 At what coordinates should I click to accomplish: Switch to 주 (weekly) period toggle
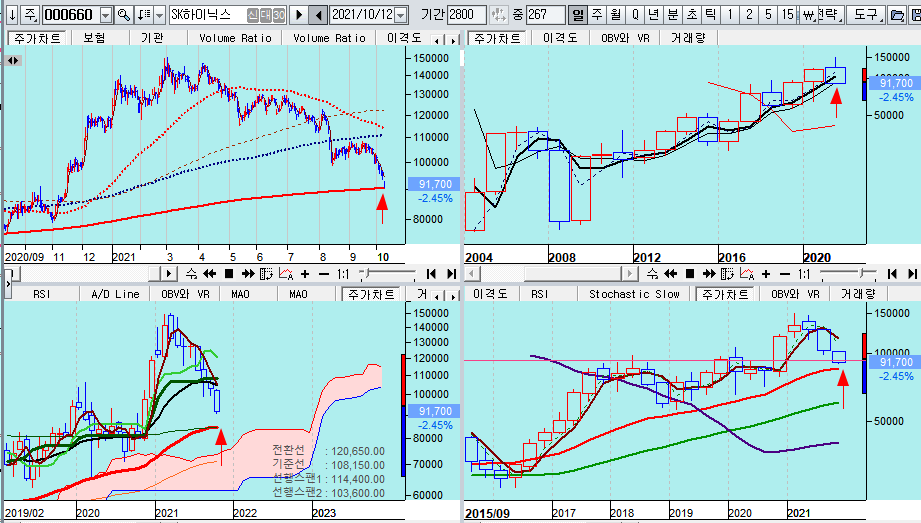coord(596,15)
